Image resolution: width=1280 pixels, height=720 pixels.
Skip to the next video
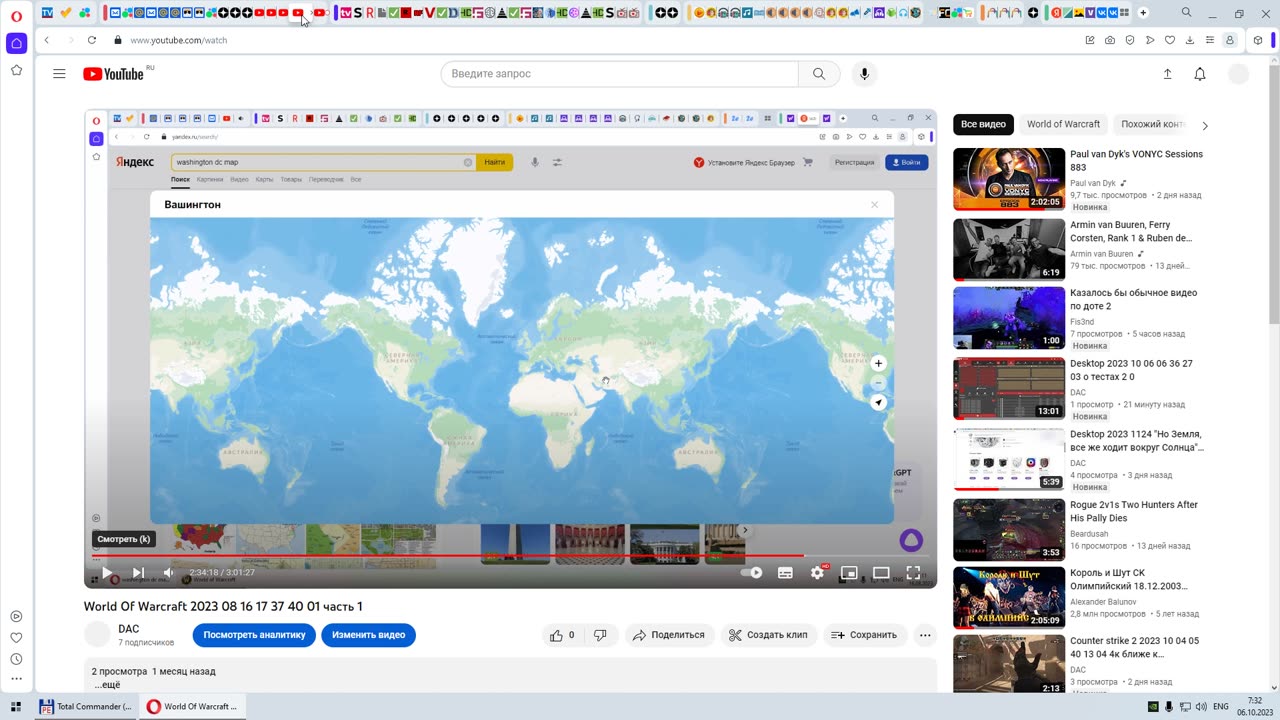[x=138, y=573]
